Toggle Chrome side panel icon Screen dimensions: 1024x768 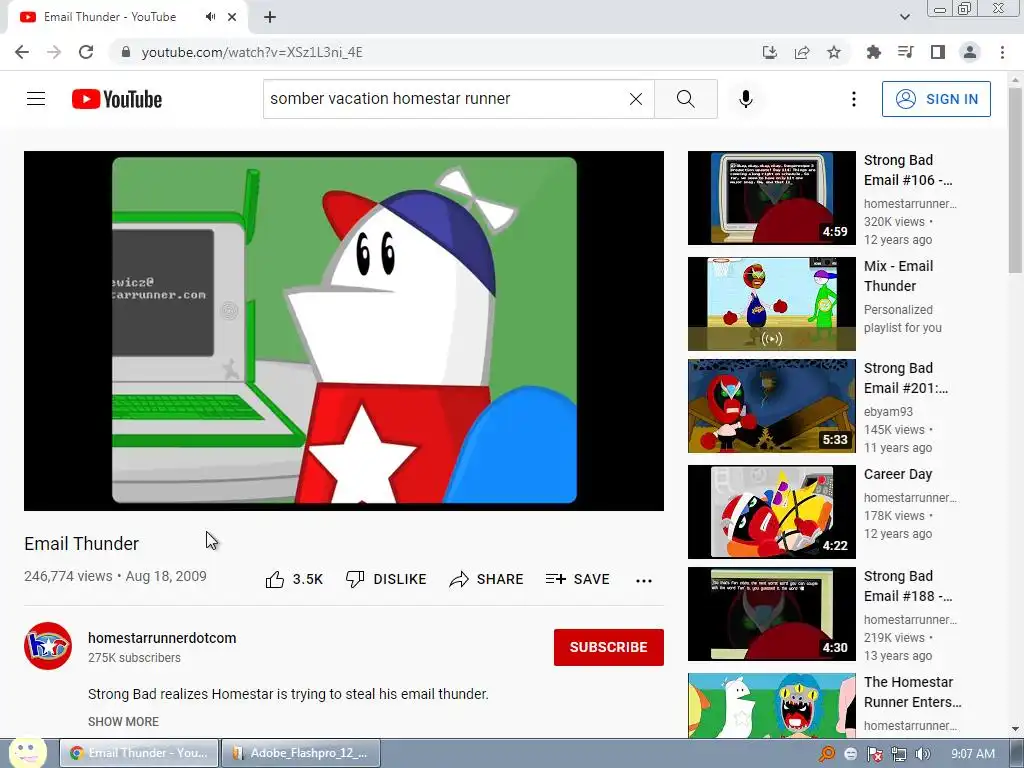pos(938,52)
